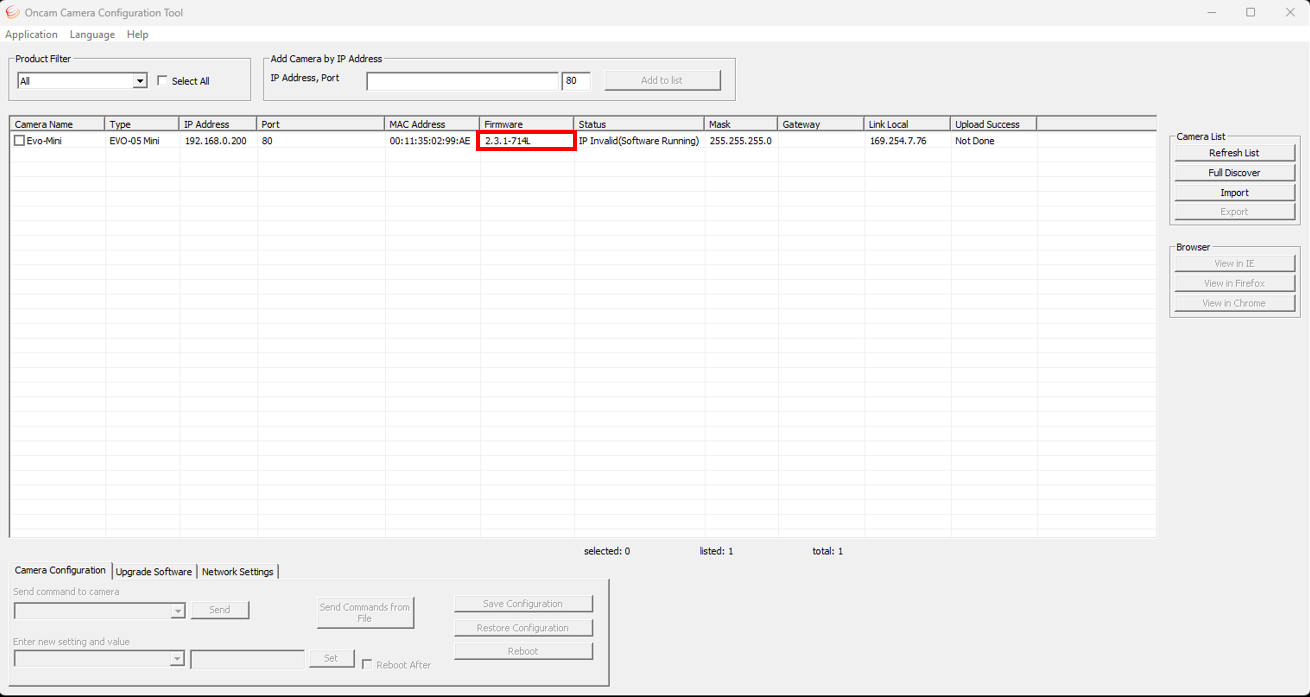Minimize the Oncam Configuration Tool window
The width and height of the screenshot is (1310, 697).
(1212, 12)
